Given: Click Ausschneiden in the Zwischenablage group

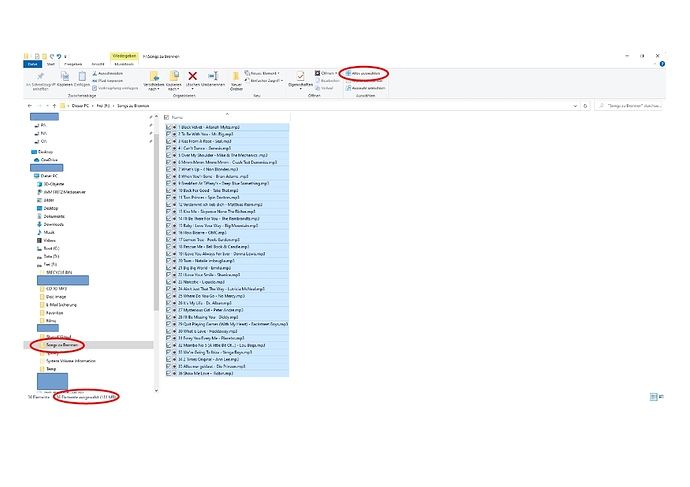Looking at the screenshot, I should point(108,73).
